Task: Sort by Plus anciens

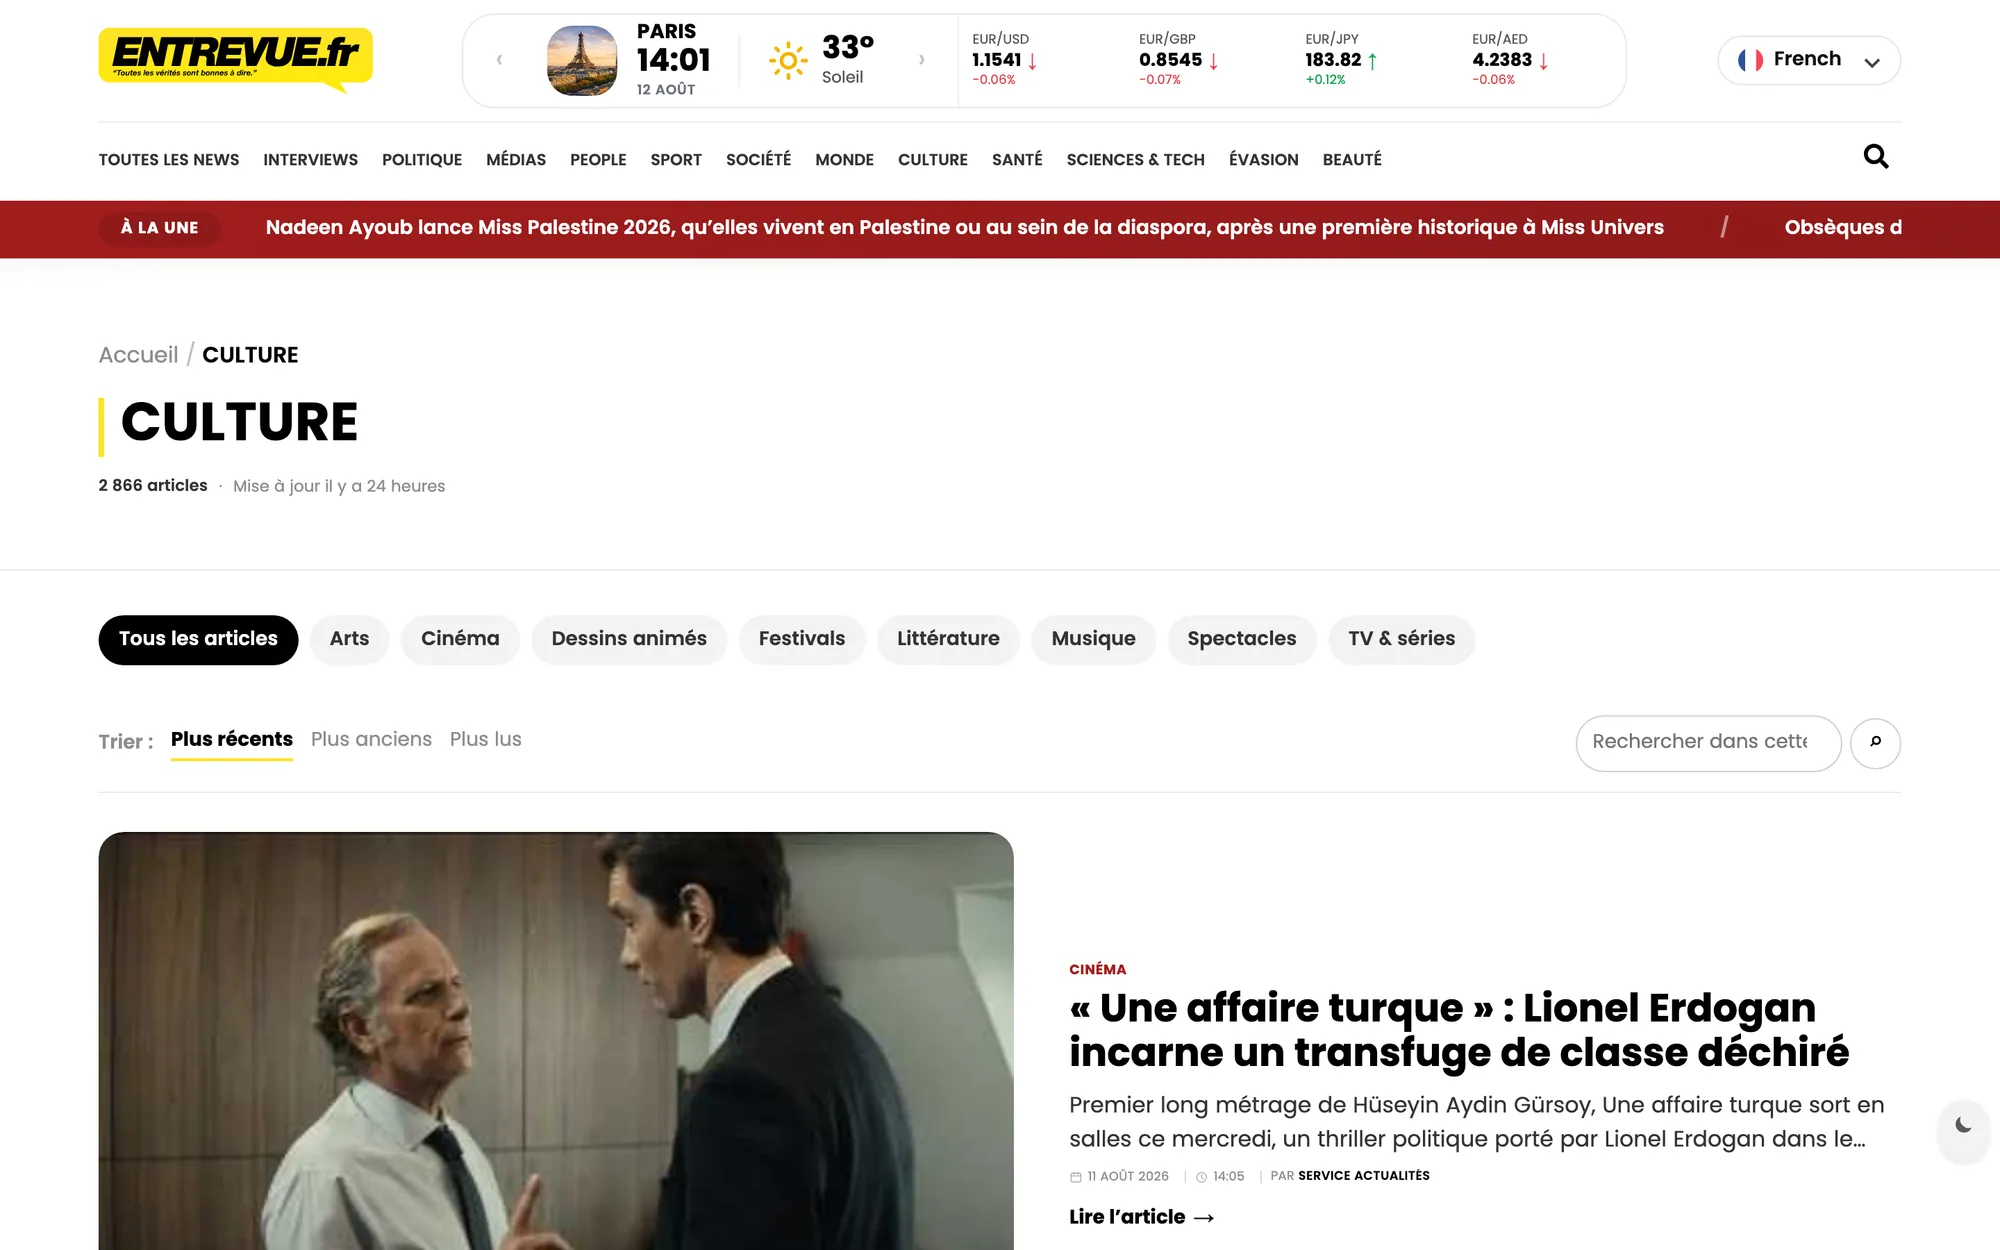Action: (371, 740)
